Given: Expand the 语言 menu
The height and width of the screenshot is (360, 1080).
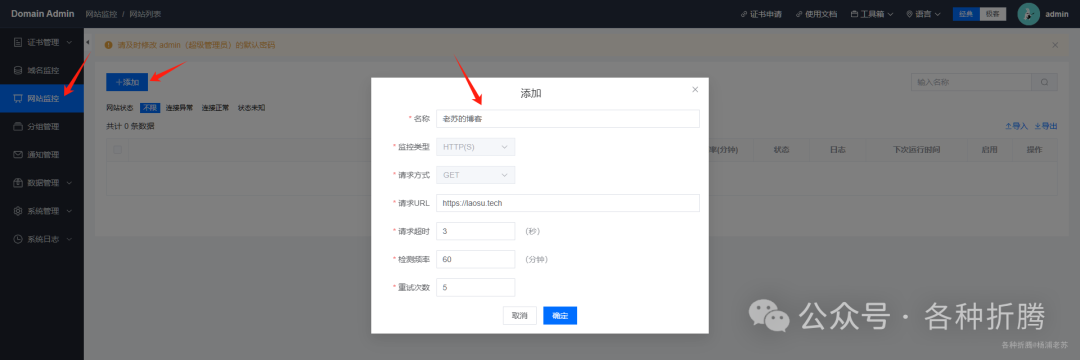Looking at the screenshot, I should (x=925, y=14).
